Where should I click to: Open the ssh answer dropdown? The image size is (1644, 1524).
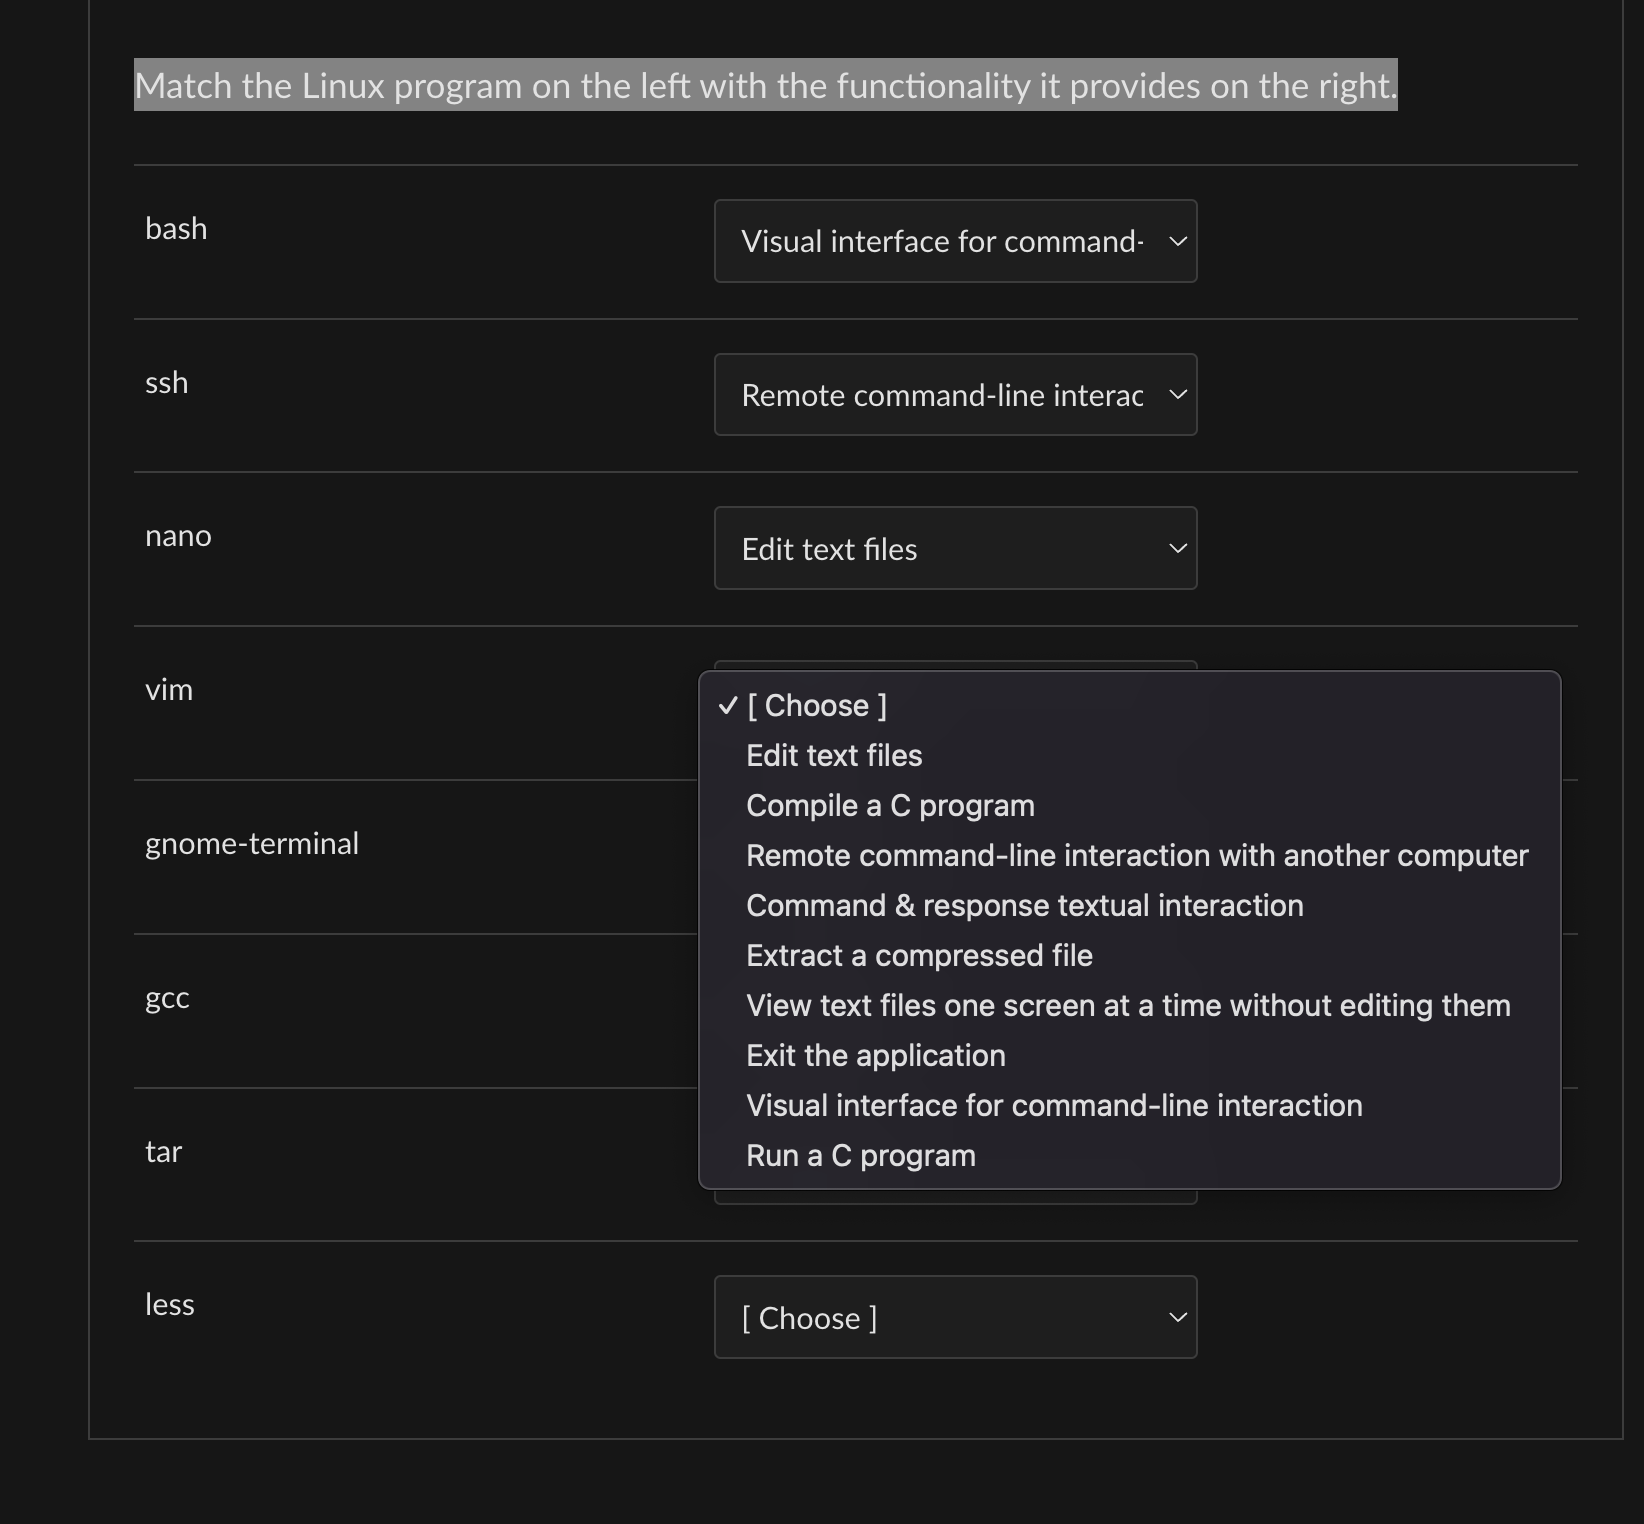pyautogui.click(x=955, y=395)
